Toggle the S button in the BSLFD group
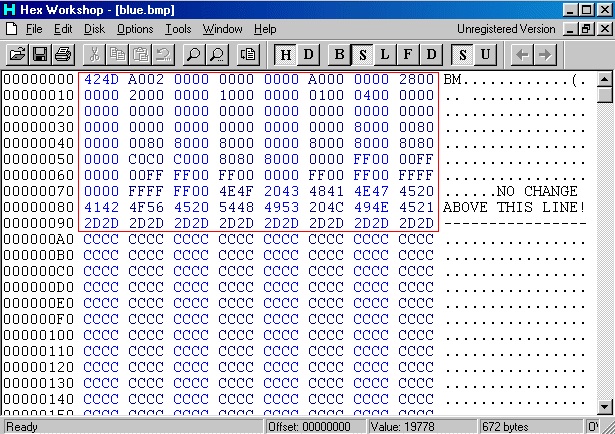The height and width of the screenshot is (434, 615). click(x=362, y=54)
